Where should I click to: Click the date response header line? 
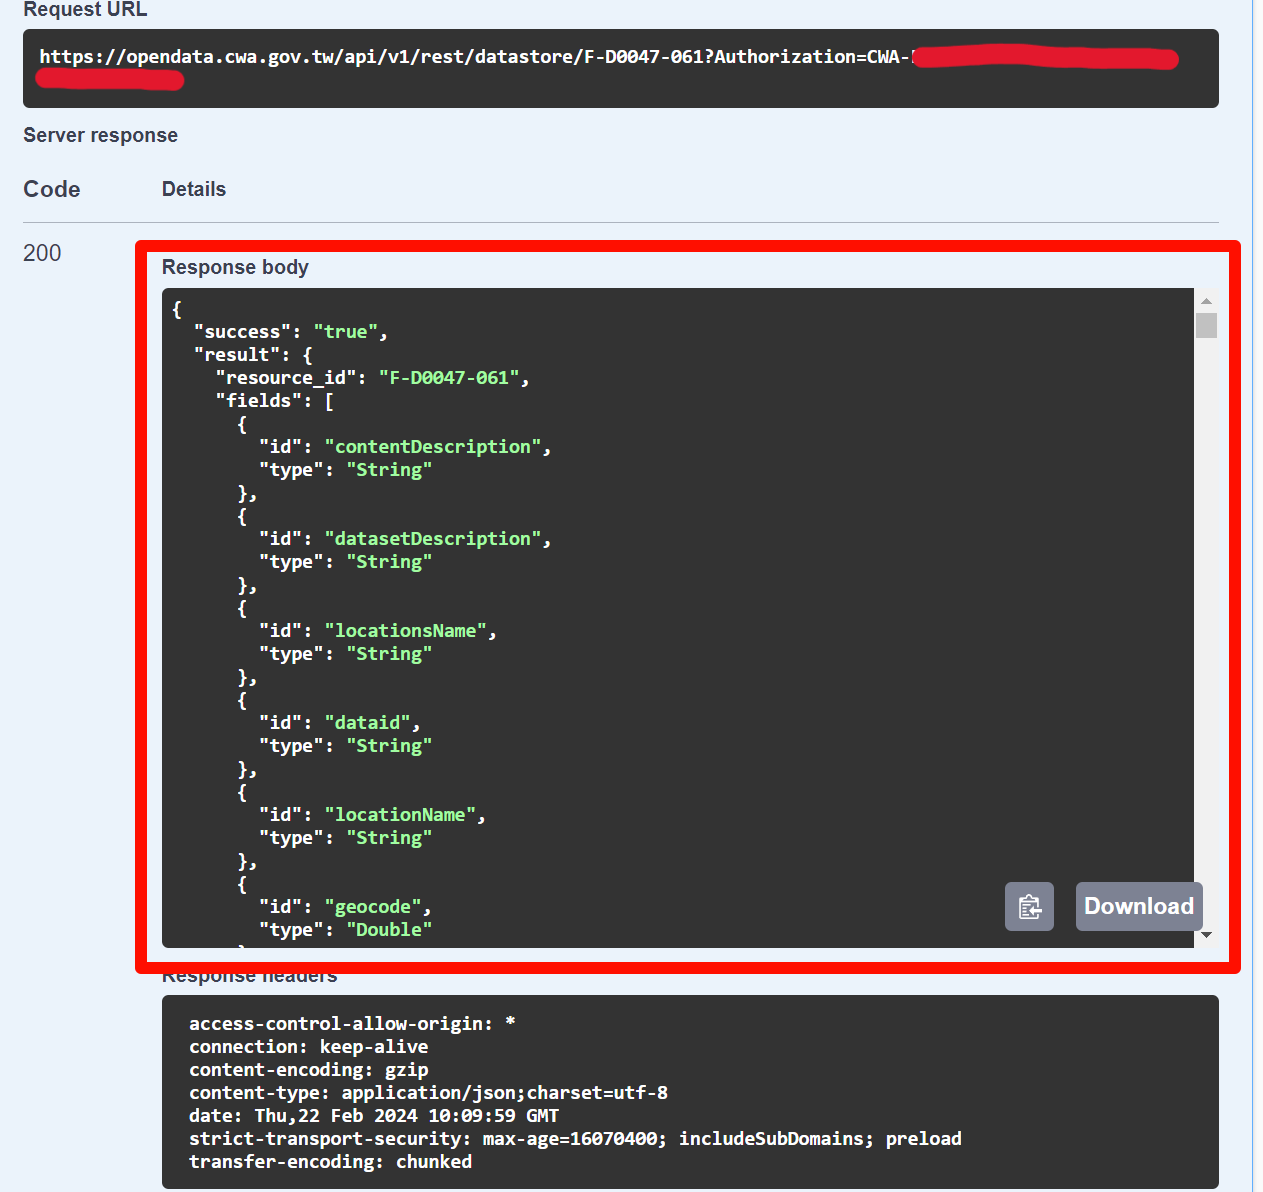click(373, 1116)
